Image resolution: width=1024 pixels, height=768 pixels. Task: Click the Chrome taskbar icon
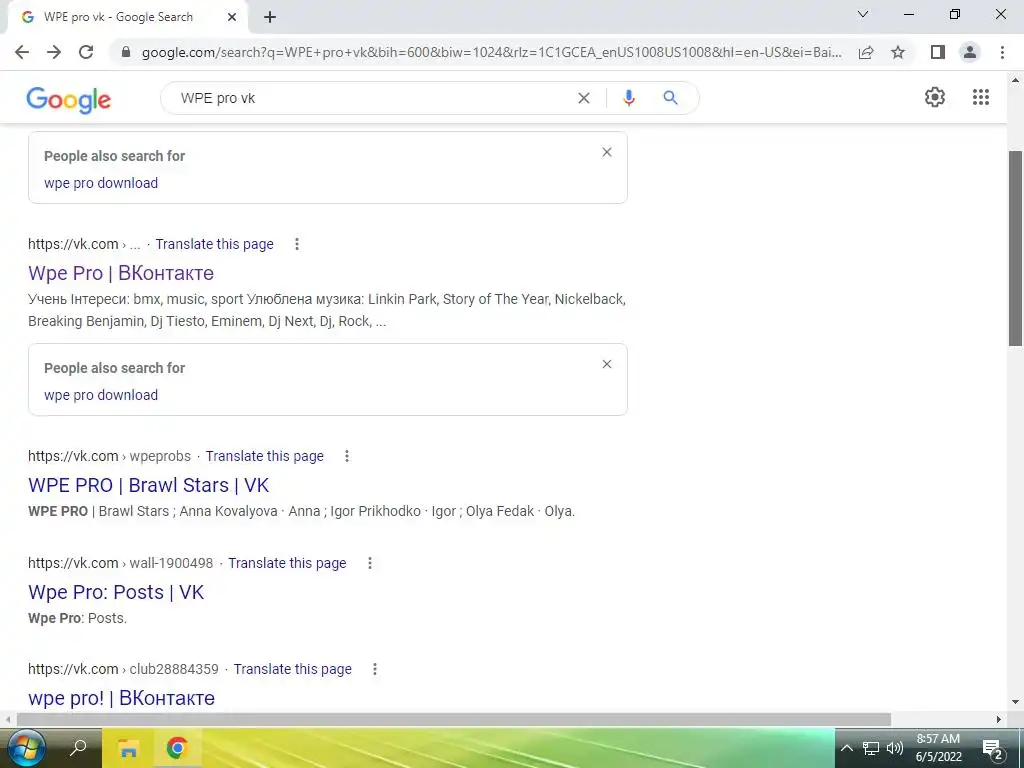click(x=177, y=748)
